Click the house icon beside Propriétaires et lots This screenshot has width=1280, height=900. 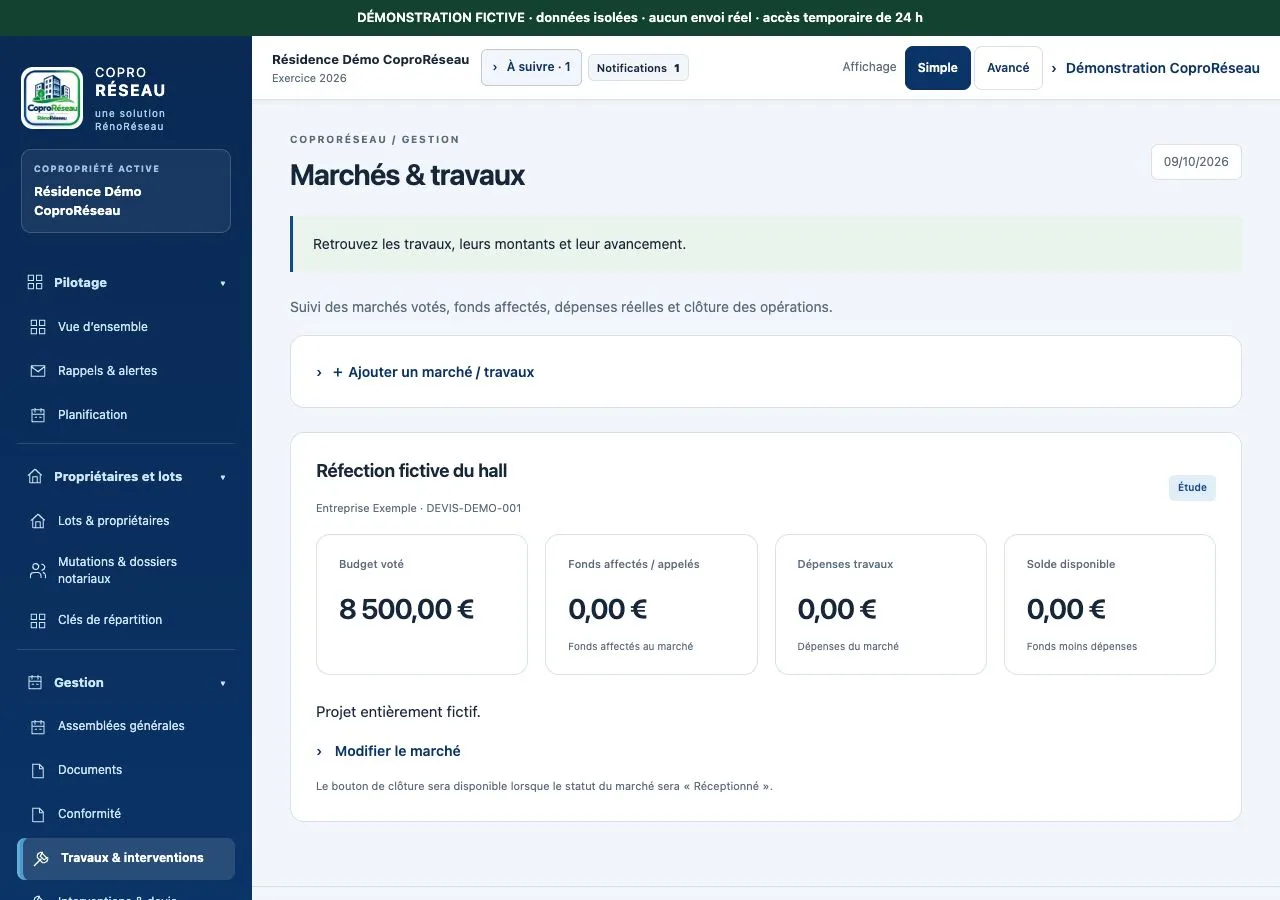click(35, 476)
